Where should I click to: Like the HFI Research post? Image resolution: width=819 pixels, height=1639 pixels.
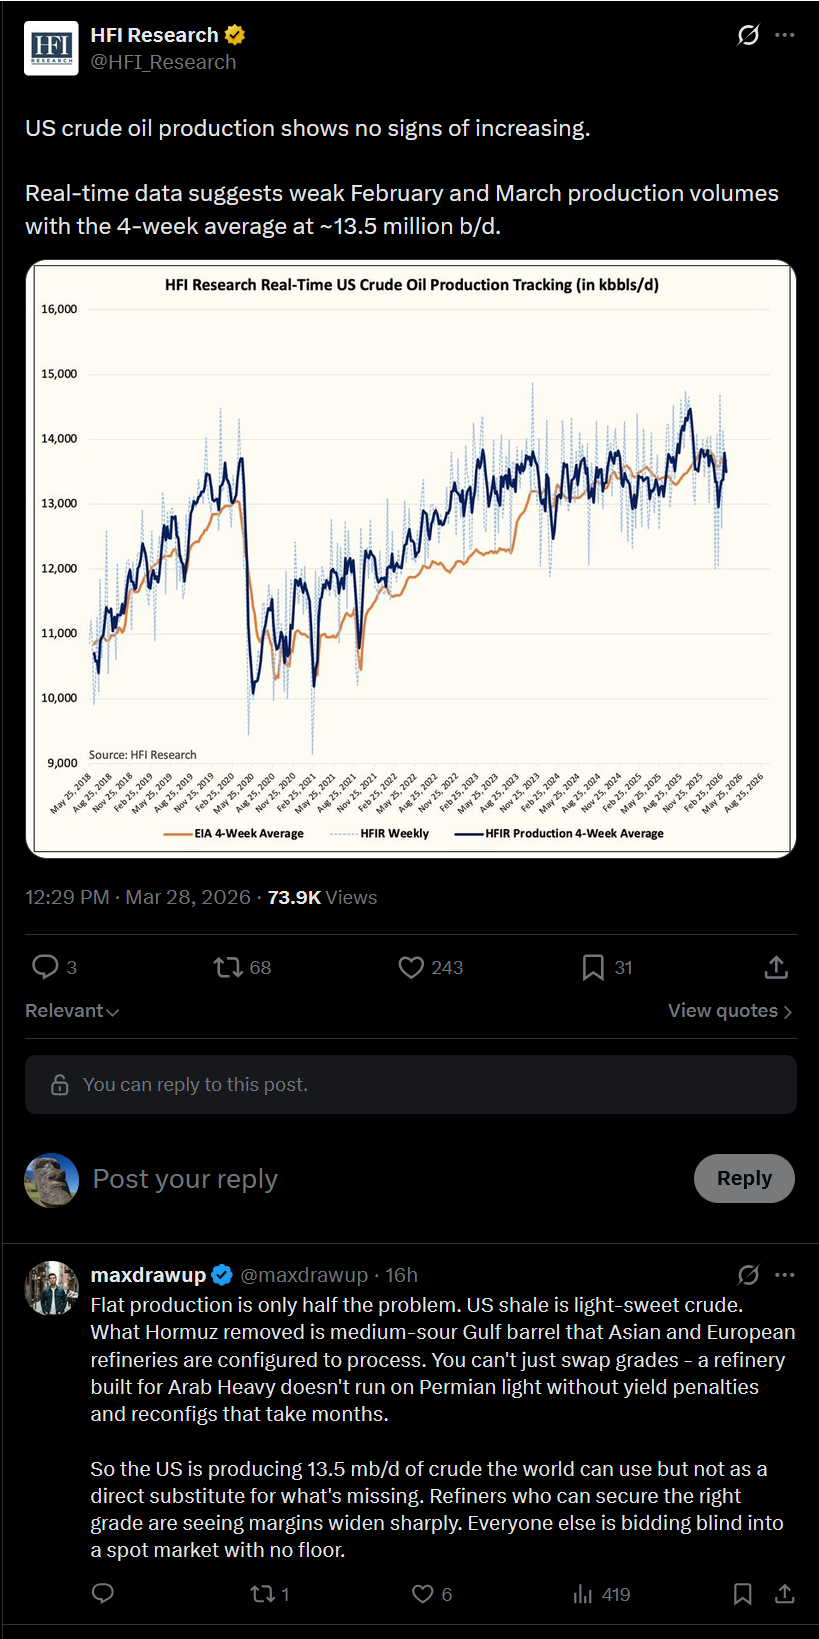pos(411,967)
